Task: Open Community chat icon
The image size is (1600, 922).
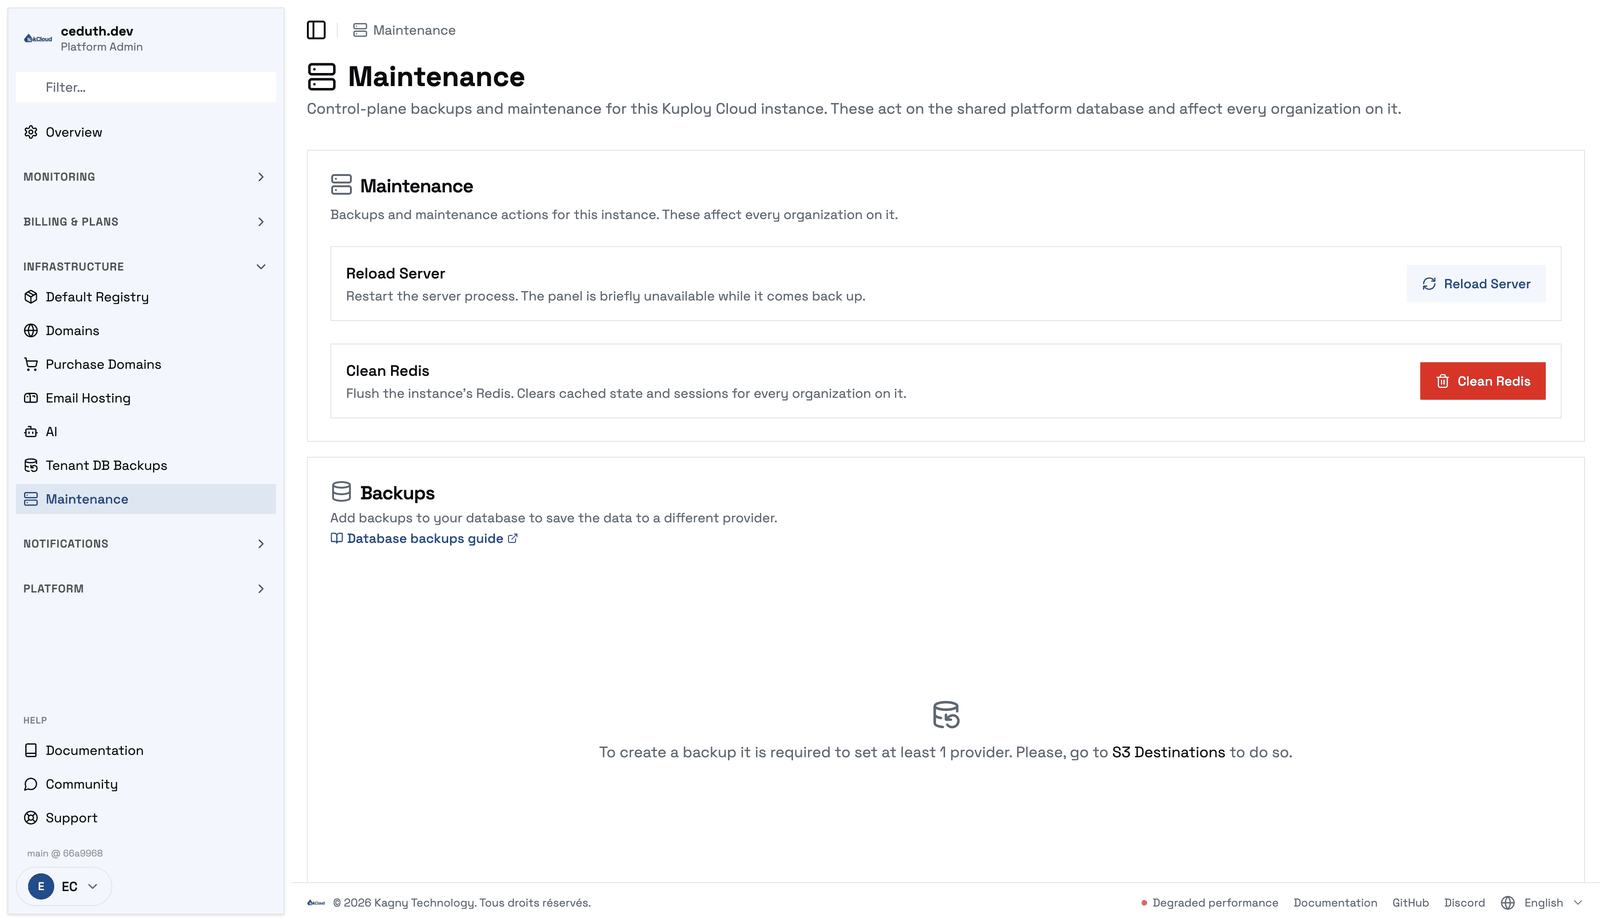Action: click(x=31, y=784)
